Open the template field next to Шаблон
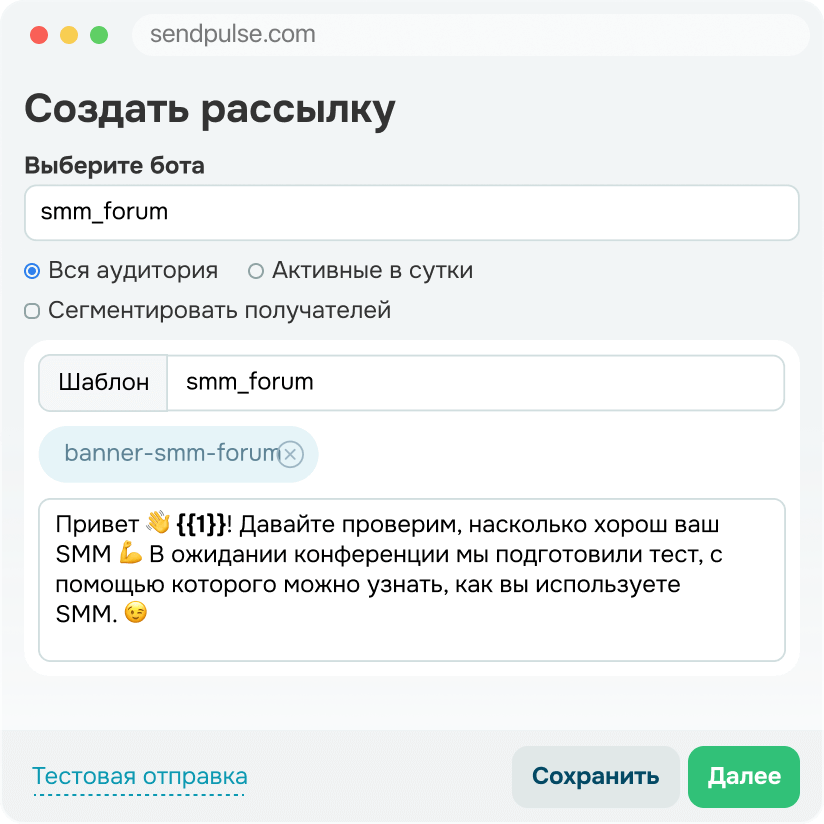 [x=475, y=382]
